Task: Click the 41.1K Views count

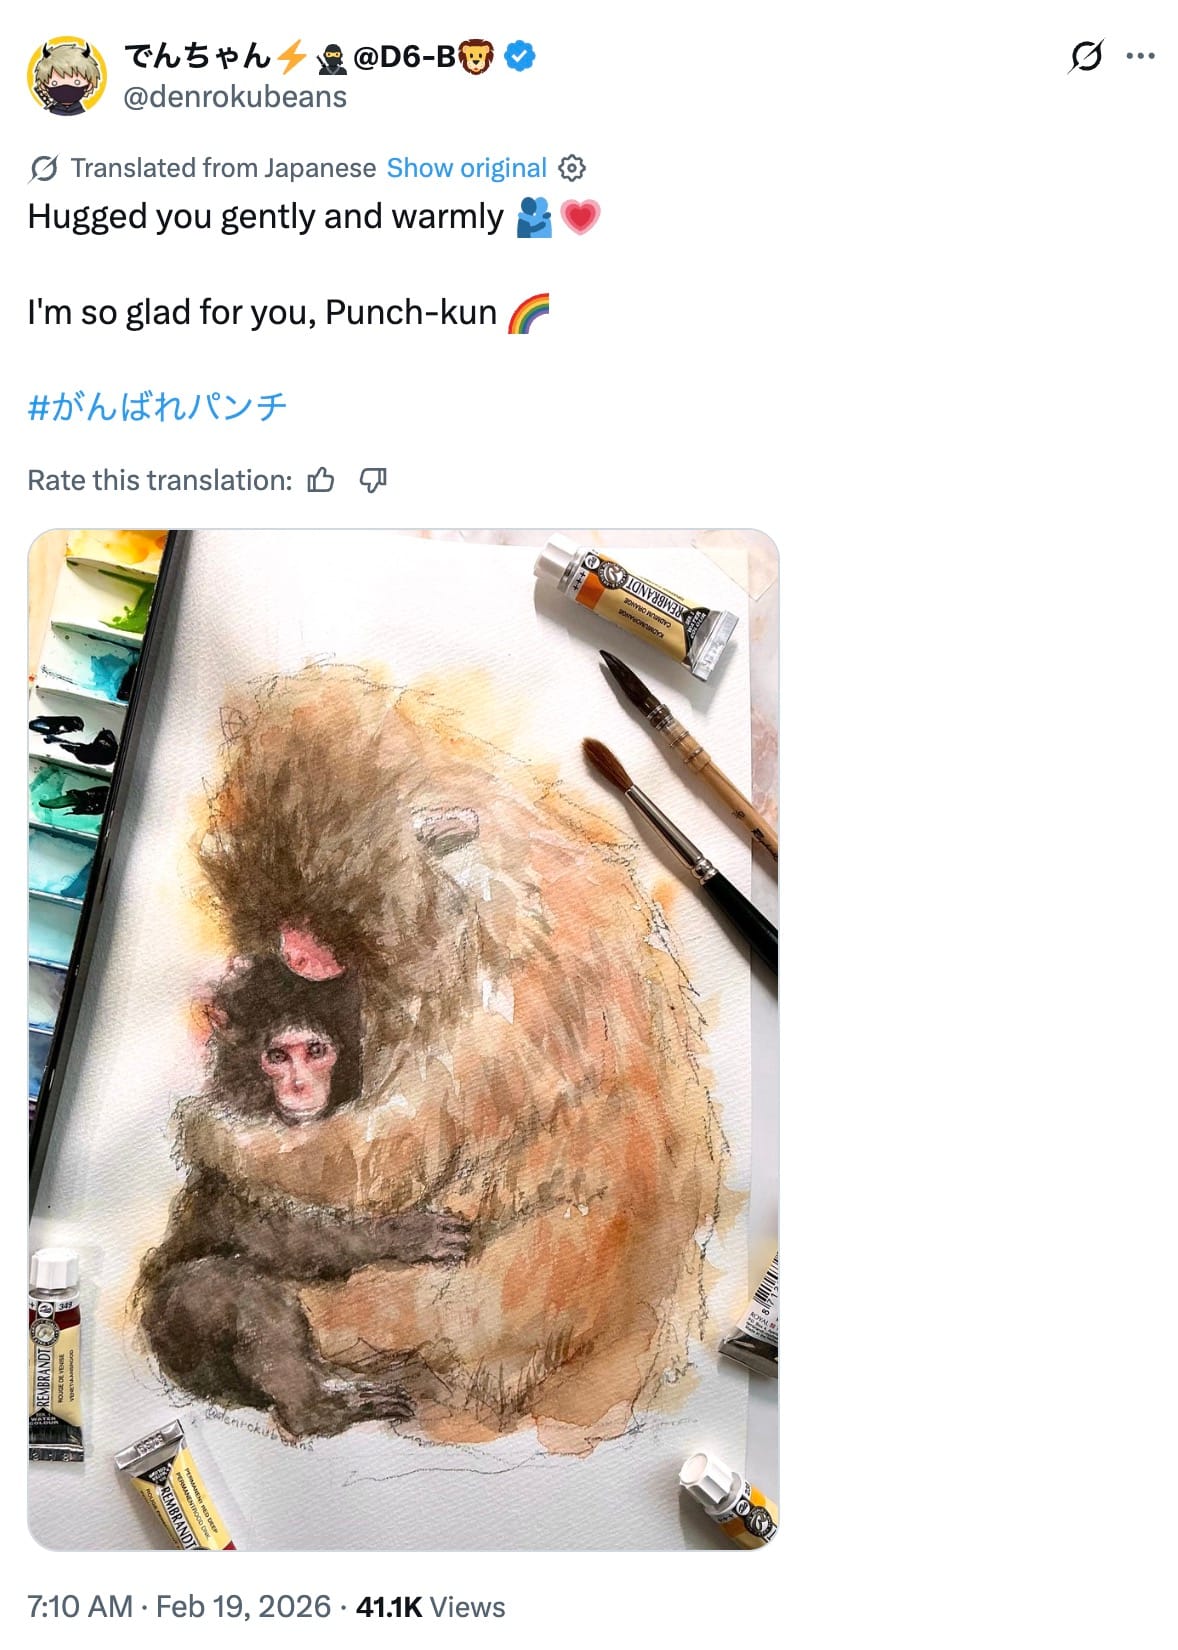Action: point(430,1606)
